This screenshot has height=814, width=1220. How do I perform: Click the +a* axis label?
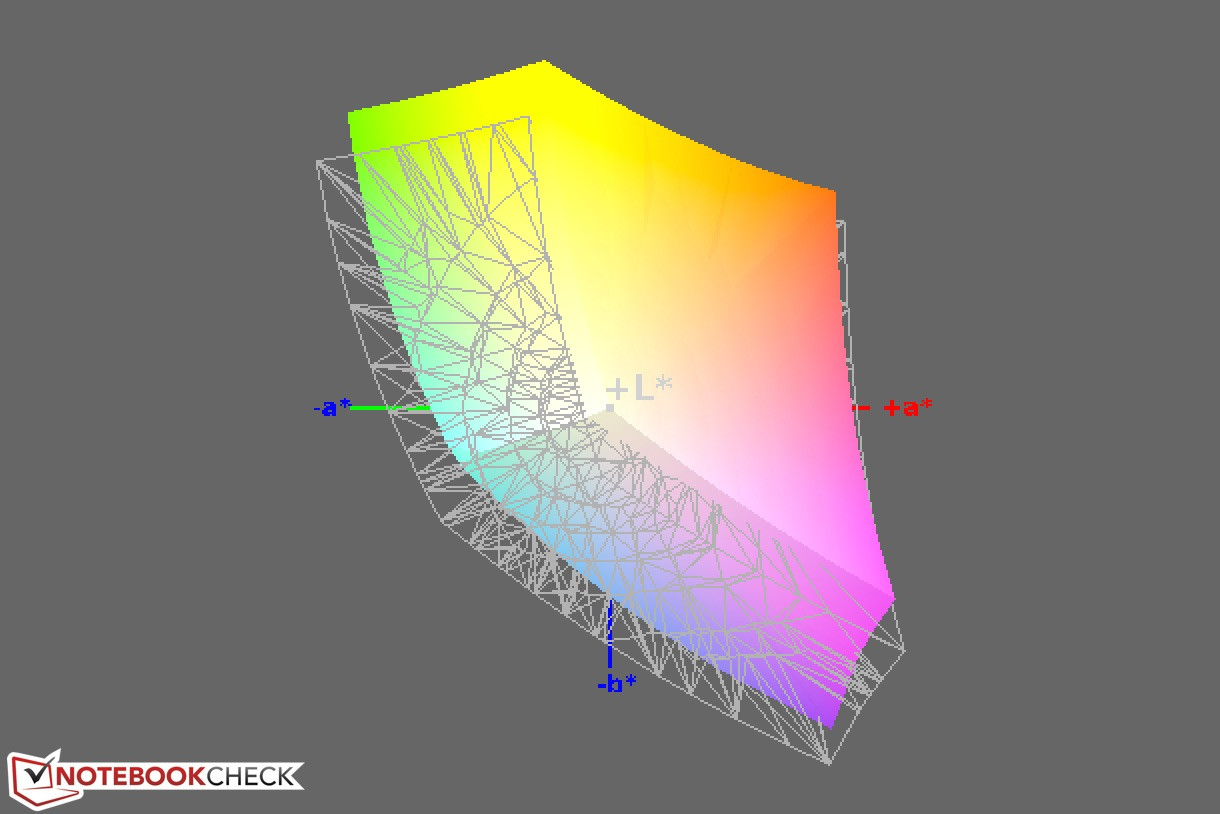(x=907, y=407)
